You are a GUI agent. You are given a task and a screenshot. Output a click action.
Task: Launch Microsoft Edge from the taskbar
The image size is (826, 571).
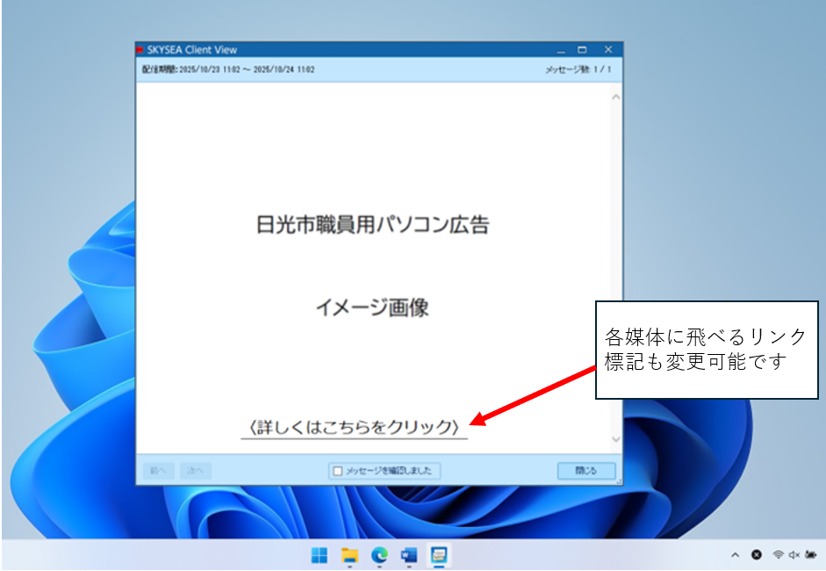(379, 555)
